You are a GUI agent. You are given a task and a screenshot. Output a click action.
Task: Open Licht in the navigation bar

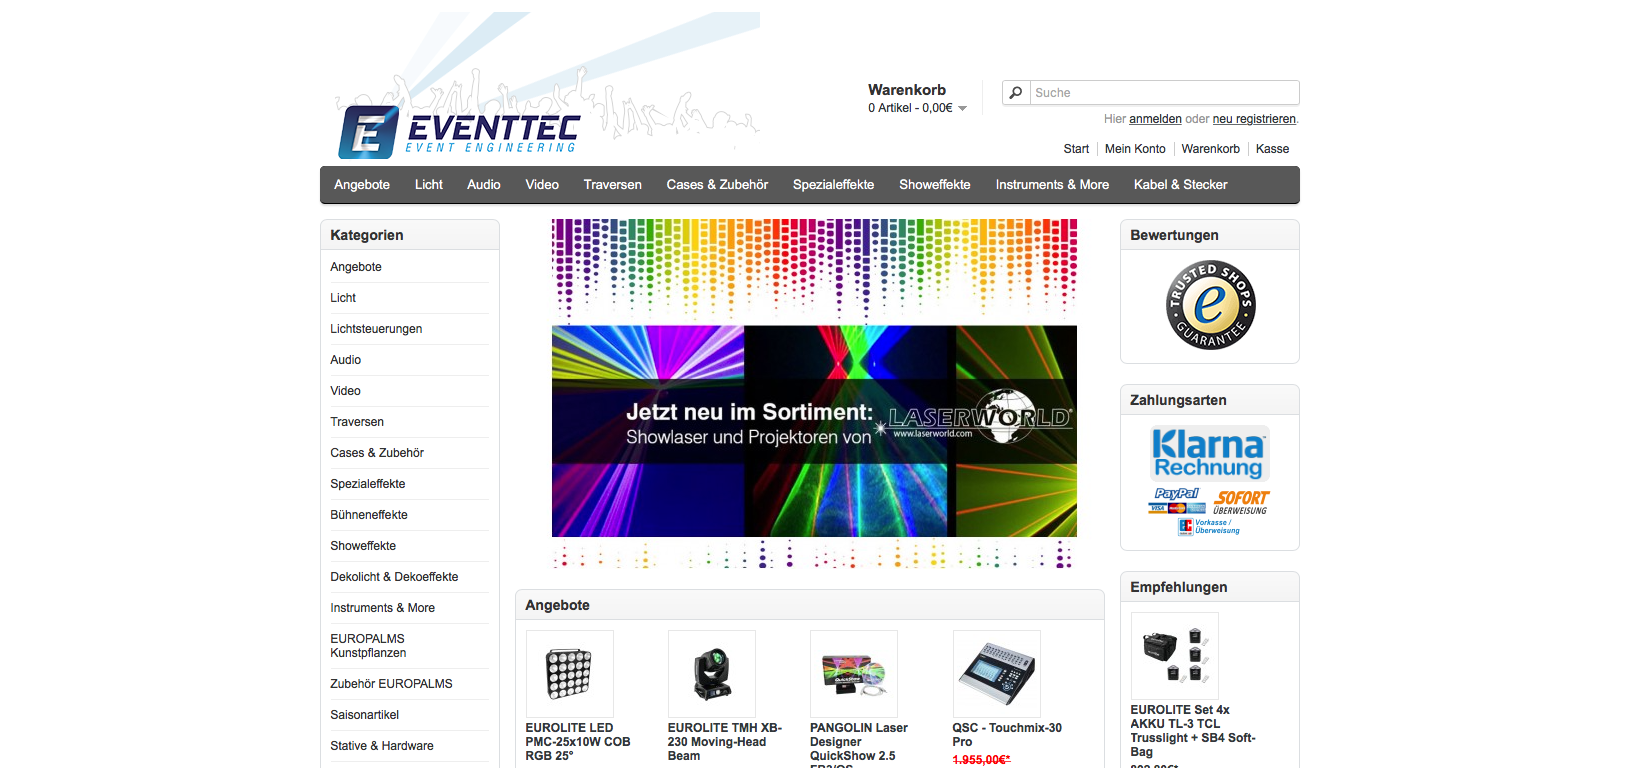click(x=429, y=185)
